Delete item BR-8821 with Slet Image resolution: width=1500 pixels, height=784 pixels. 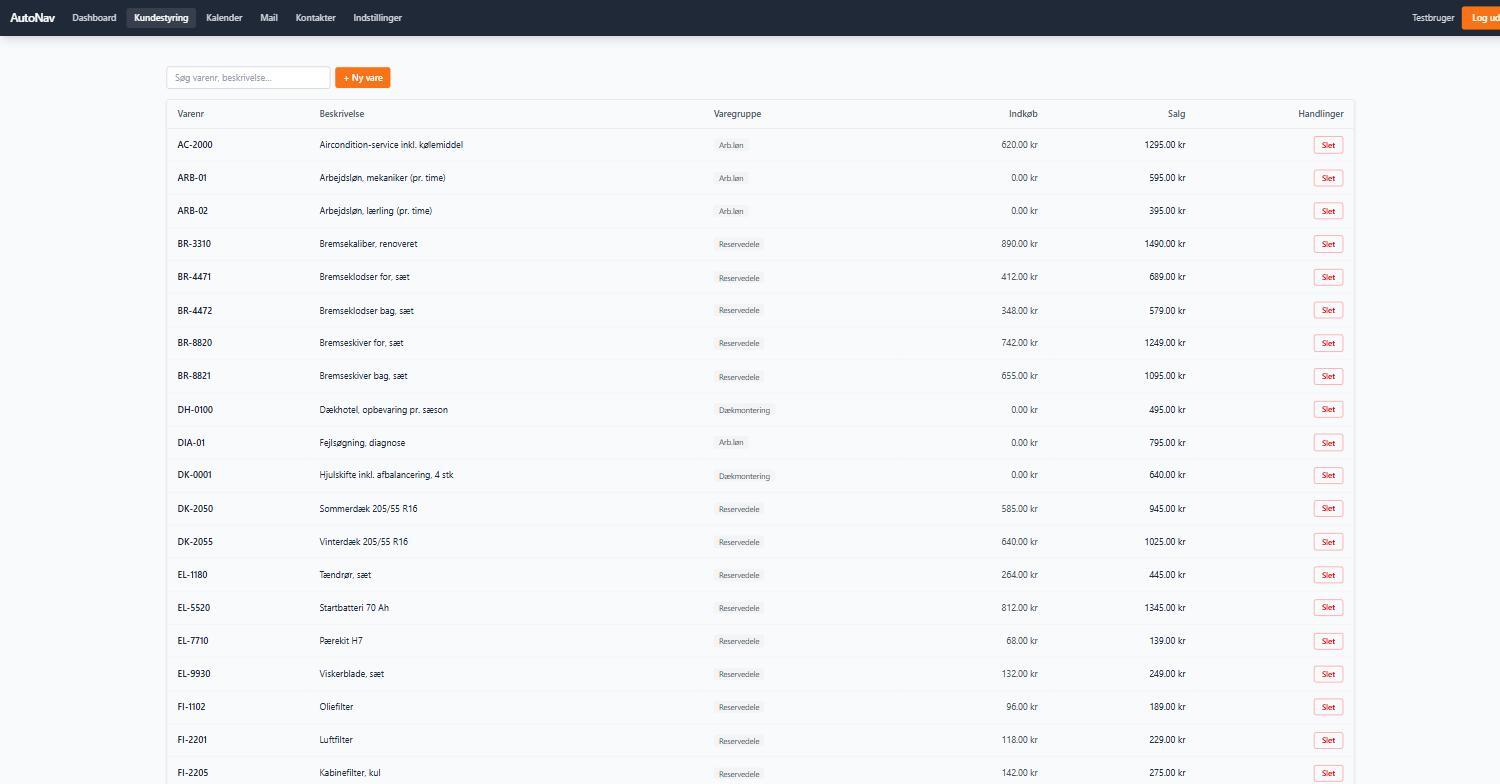[x=1328, y=376]
